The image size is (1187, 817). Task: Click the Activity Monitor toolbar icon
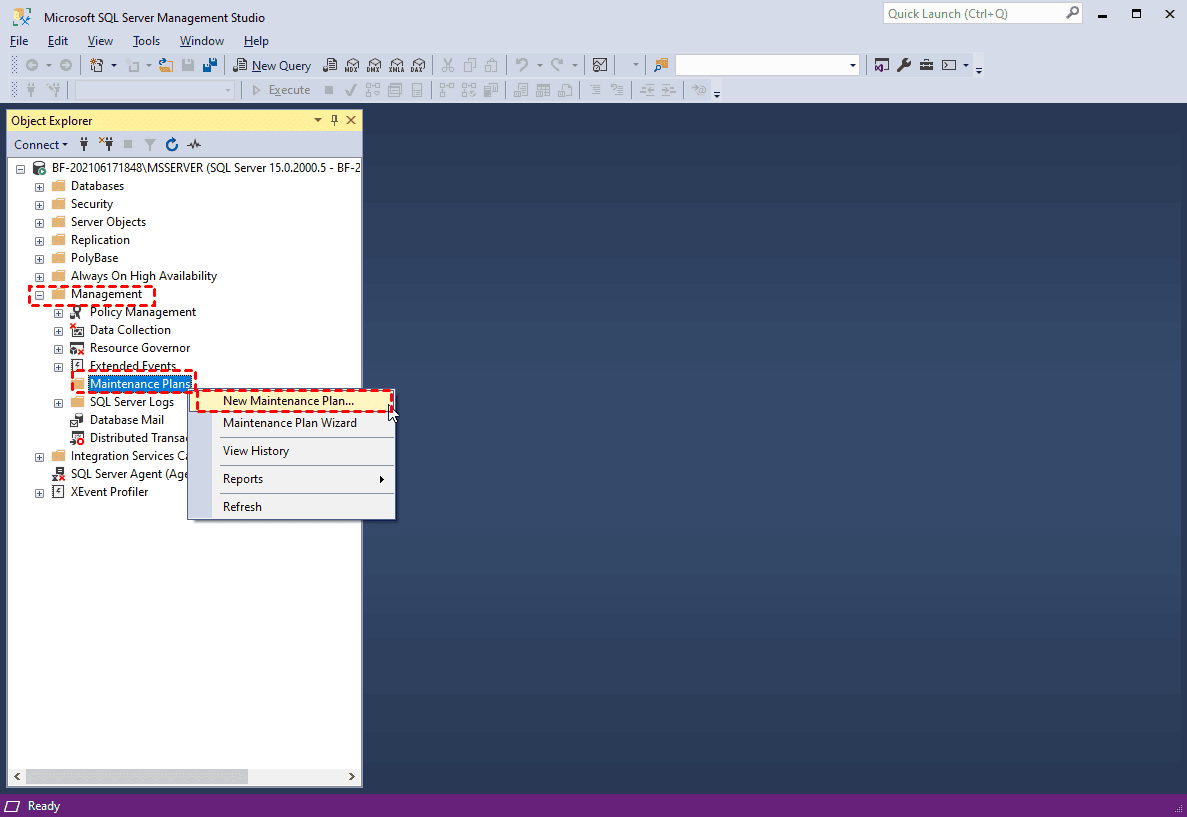600,66
